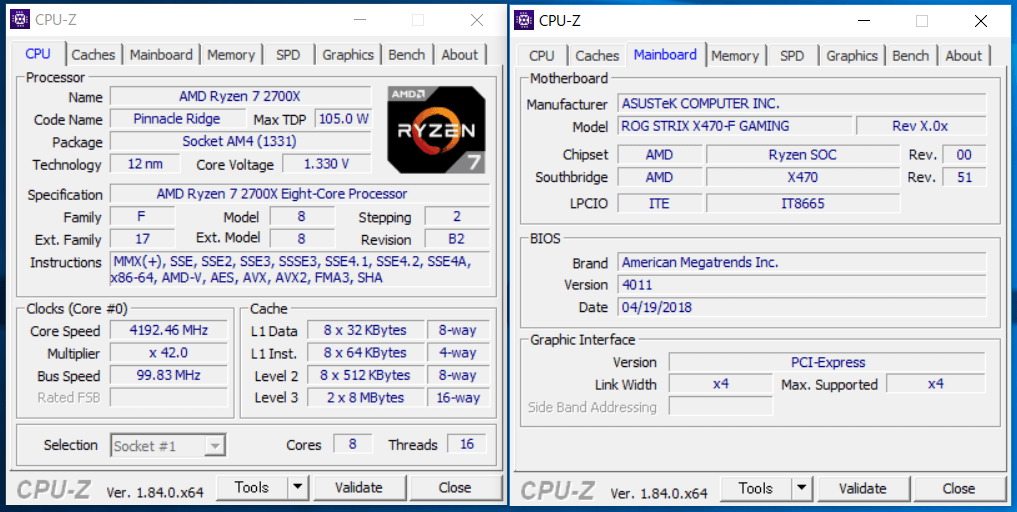Image resolution: width=1017 pixels, height=512 pixels.
Task: Close the right CPU-Z window via X
Action: coord(981,21)
